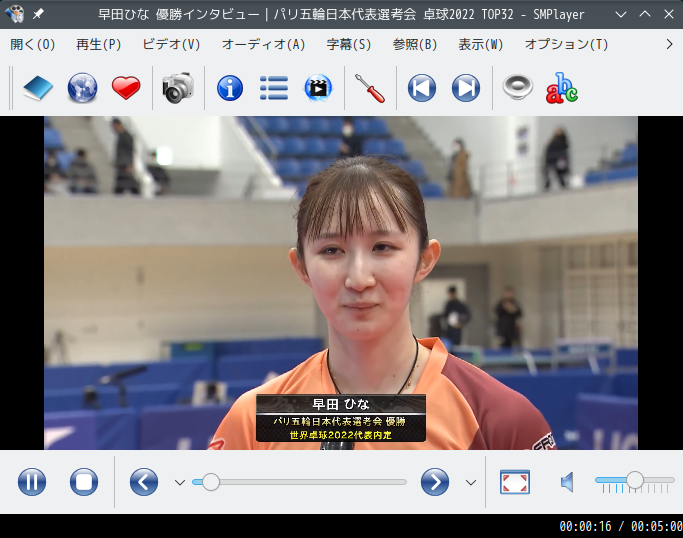The height and width of the screenshot is (538, 683).
Task: Click the seek slider position handle
Action: point(211,482)
